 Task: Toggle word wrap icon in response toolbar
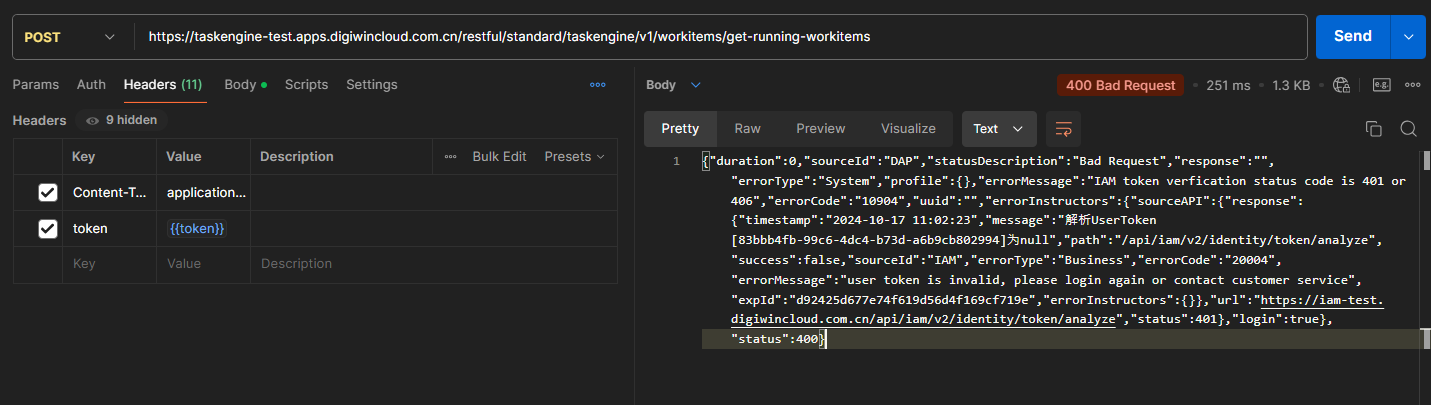click(x=1063, y=129)
